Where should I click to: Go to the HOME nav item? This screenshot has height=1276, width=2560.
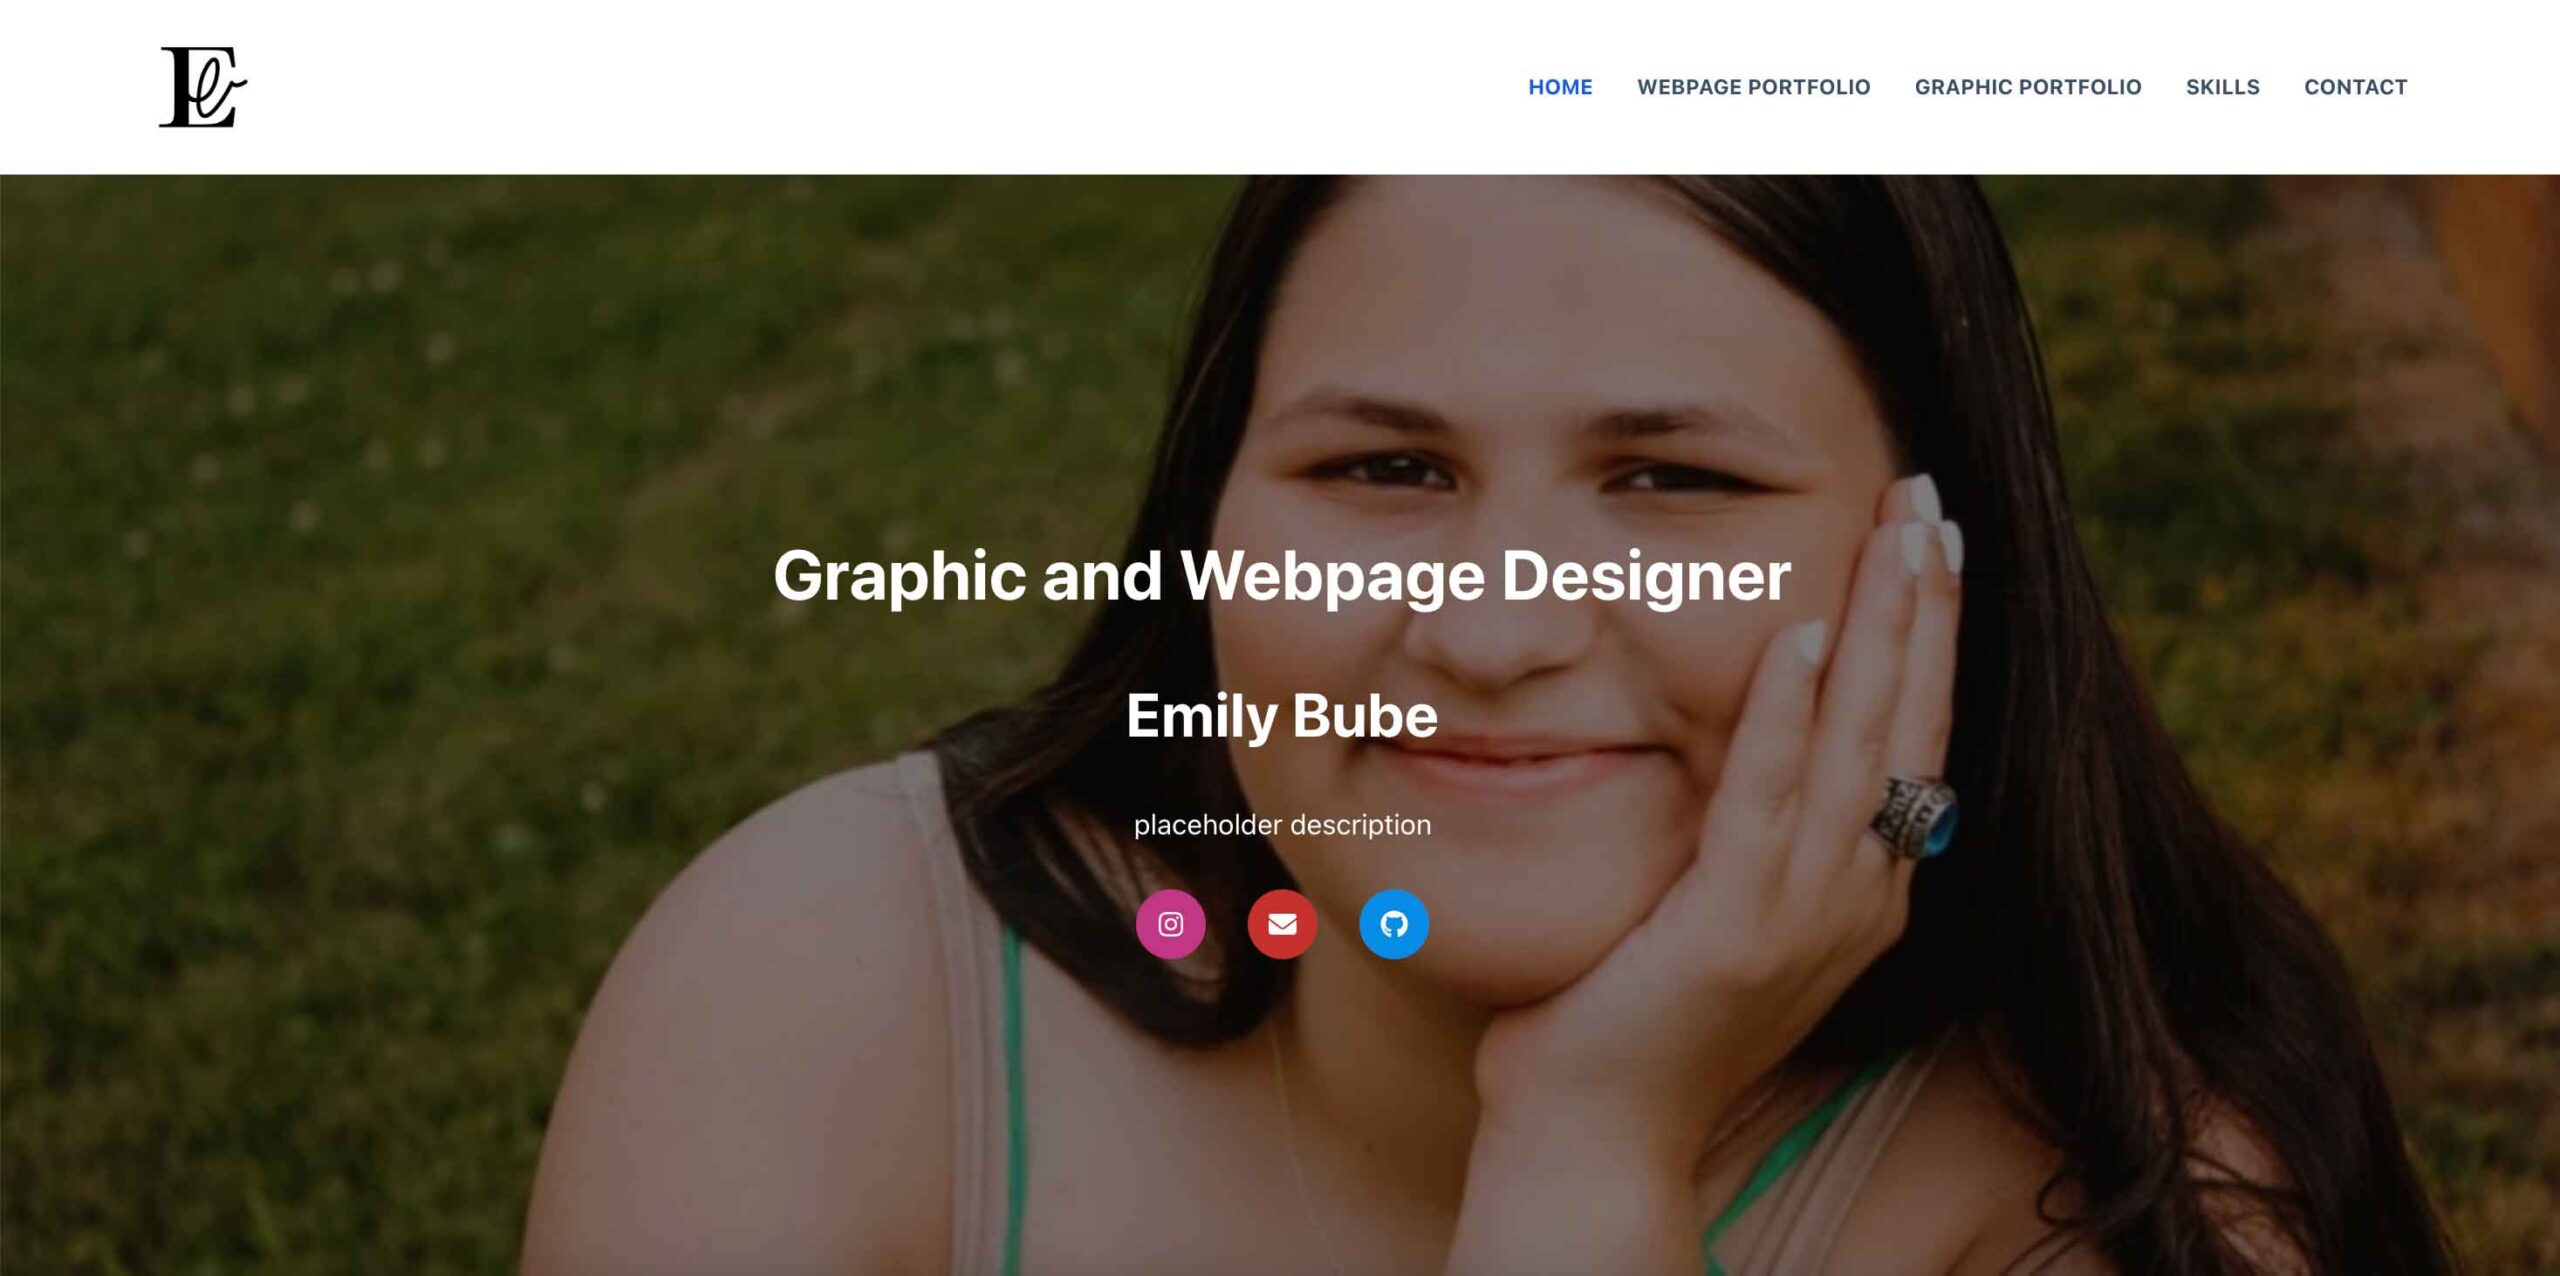coord(1560,87)
